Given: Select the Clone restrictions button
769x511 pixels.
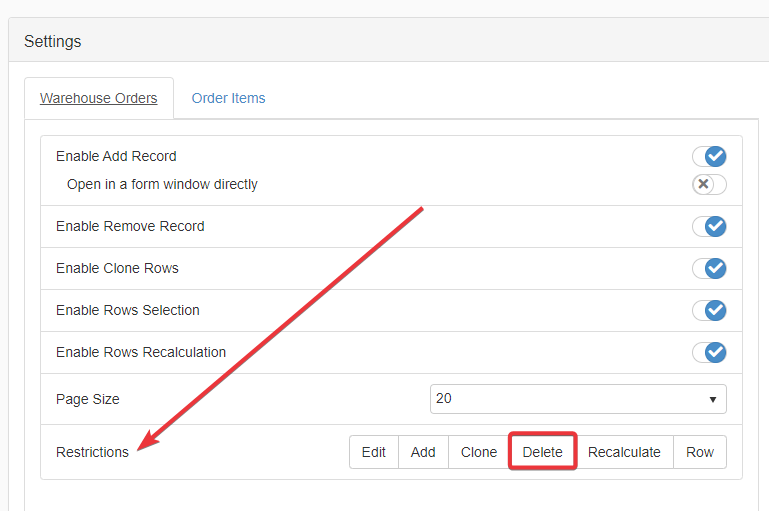Looking at the screenshot, I should pyautogui.click(x=479, y=452).
